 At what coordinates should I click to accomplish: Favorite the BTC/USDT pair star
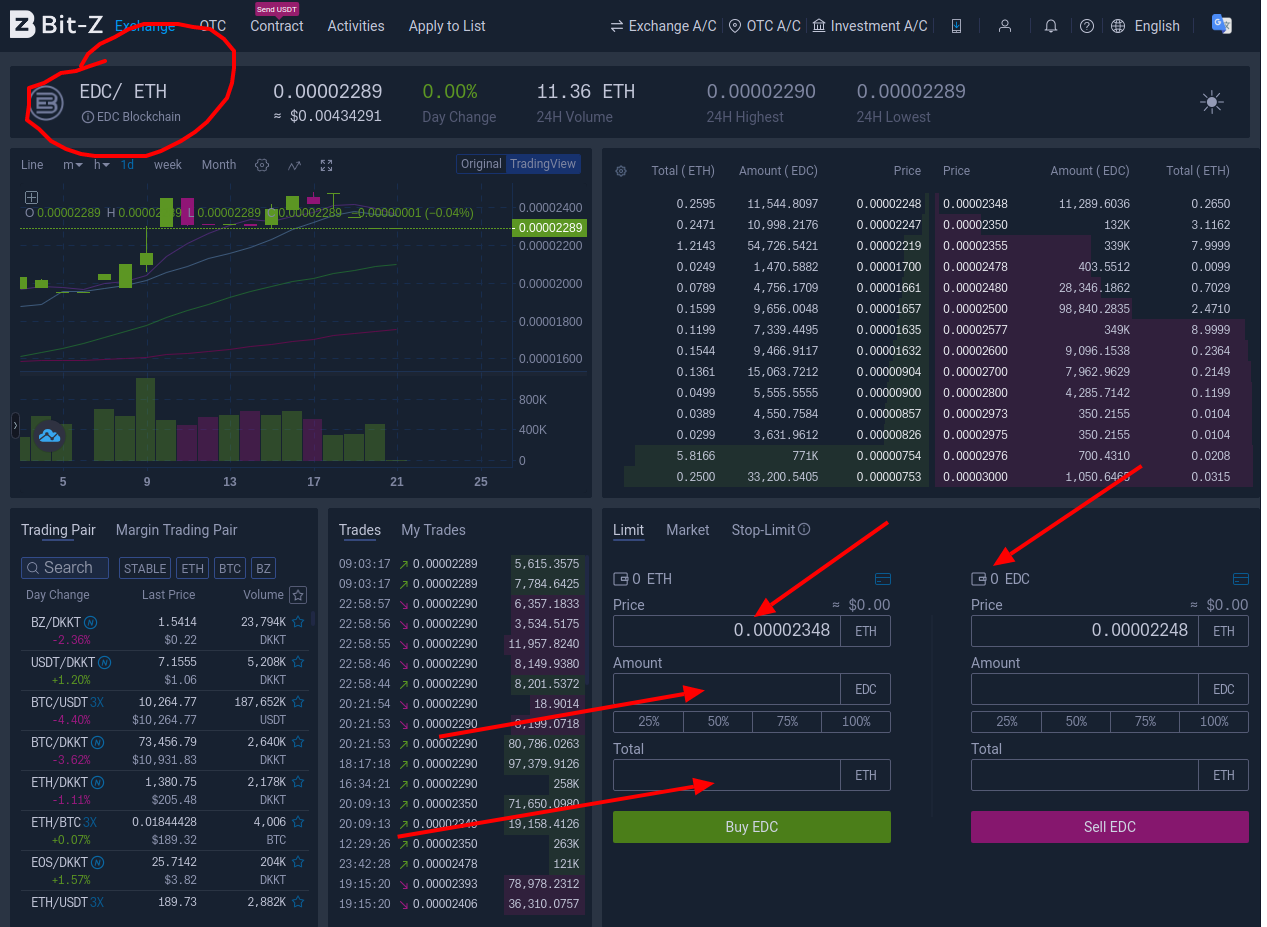click(298, 702)
